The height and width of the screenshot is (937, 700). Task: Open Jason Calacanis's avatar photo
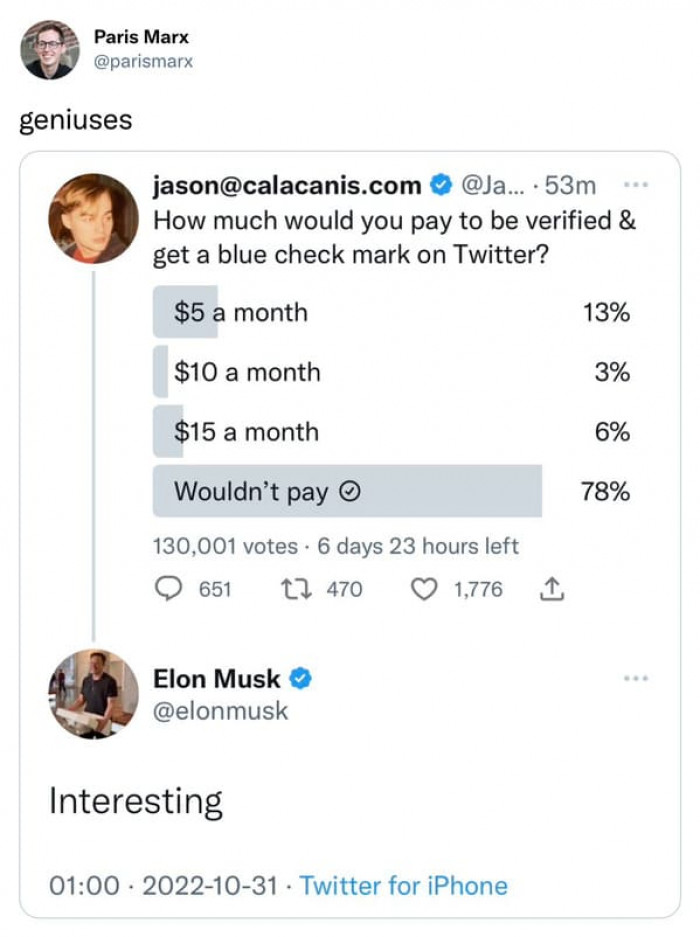[93, 218]
